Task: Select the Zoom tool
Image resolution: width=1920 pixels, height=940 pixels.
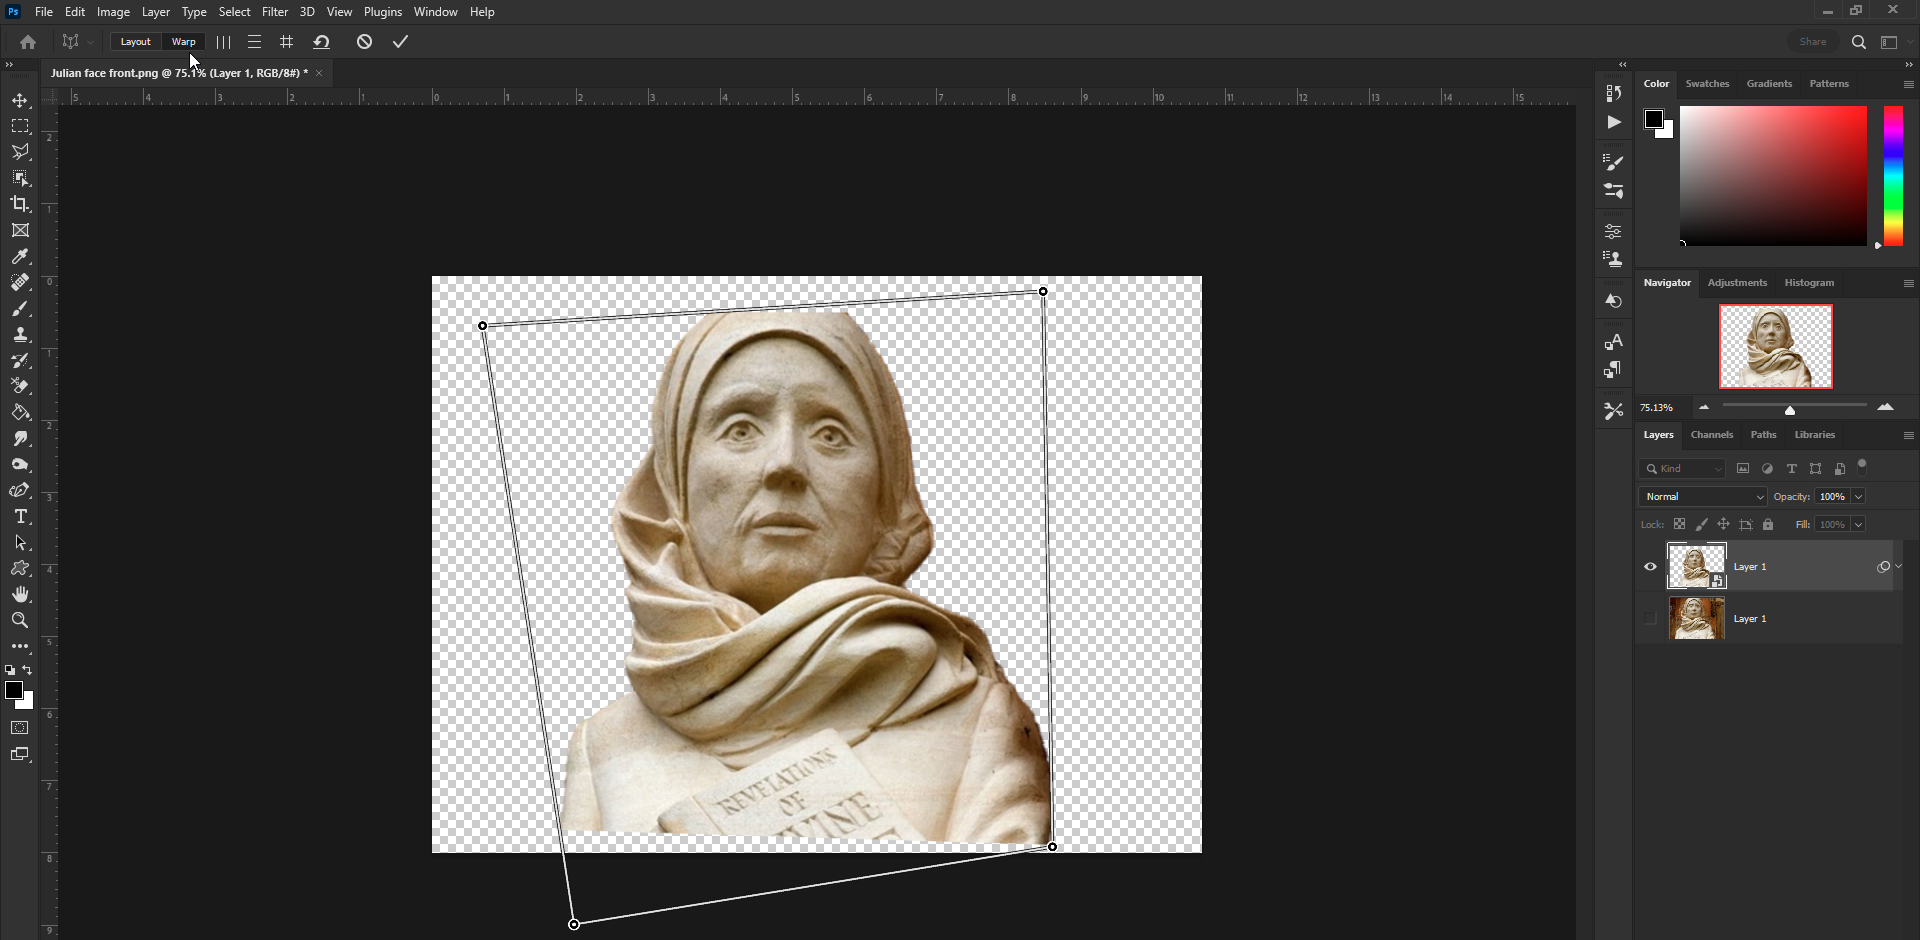Action: [x=20, y=620]
